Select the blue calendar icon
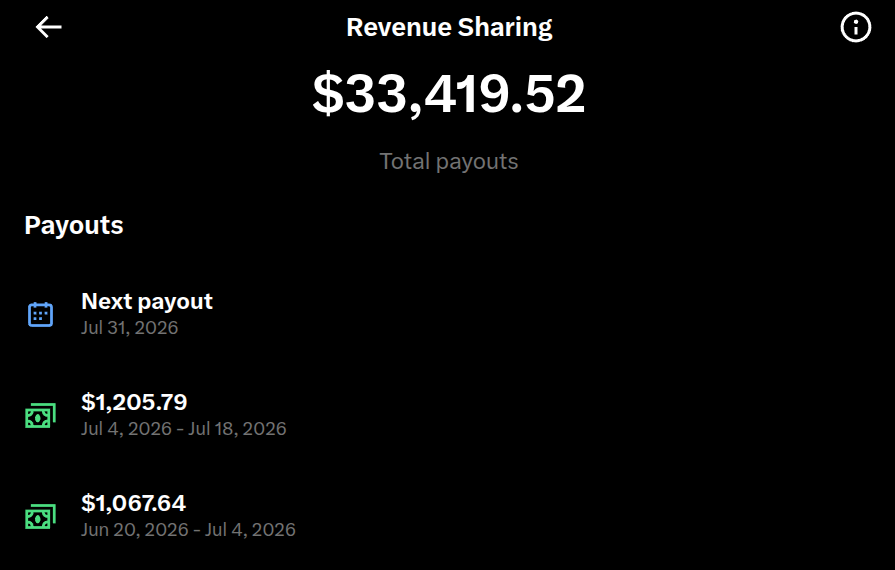 (41, 314)
